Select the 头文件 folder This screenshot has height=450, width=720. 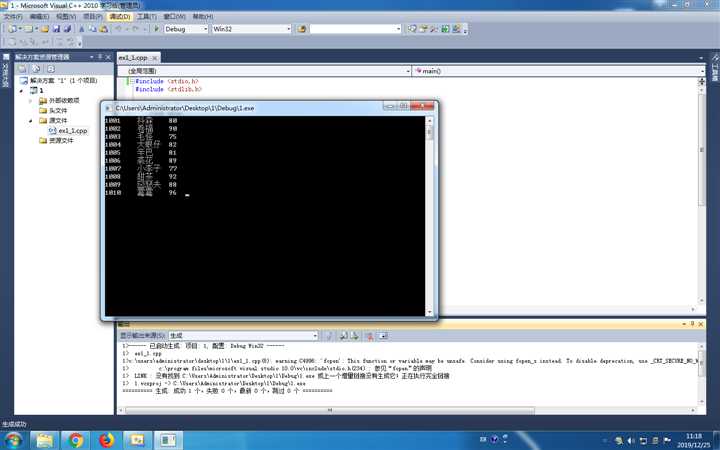pyautogui.click(x=58, y=111)
